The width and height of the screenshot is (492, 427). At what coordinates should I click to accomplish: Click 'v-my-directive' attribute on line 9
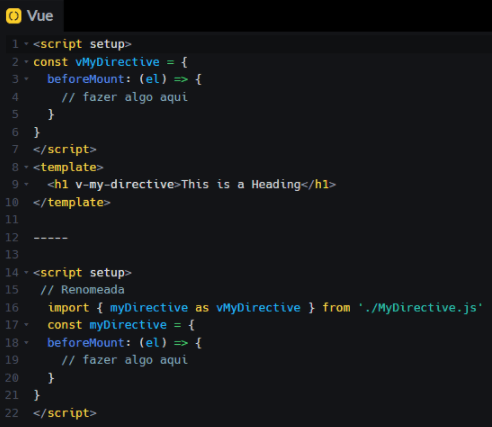click(x=125, y=185)
